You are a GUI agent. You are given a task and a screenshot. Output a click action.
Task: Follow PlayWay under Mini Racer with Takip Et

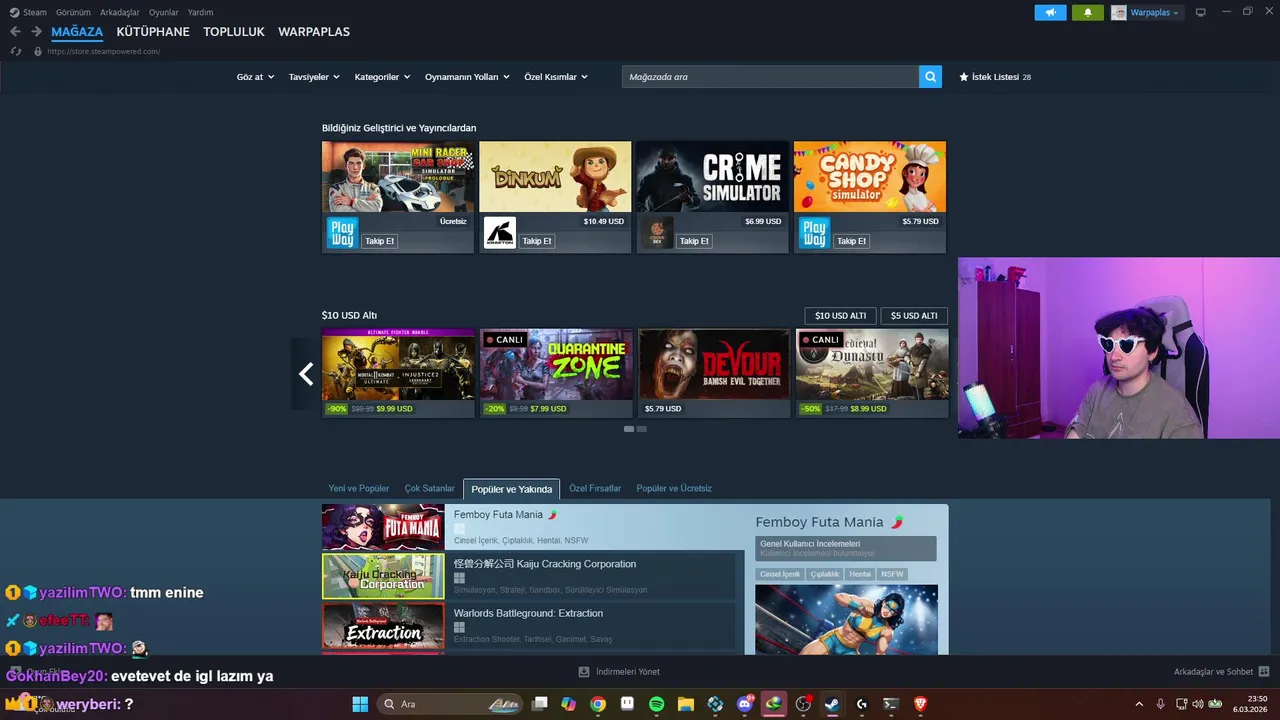pos(379,241)
